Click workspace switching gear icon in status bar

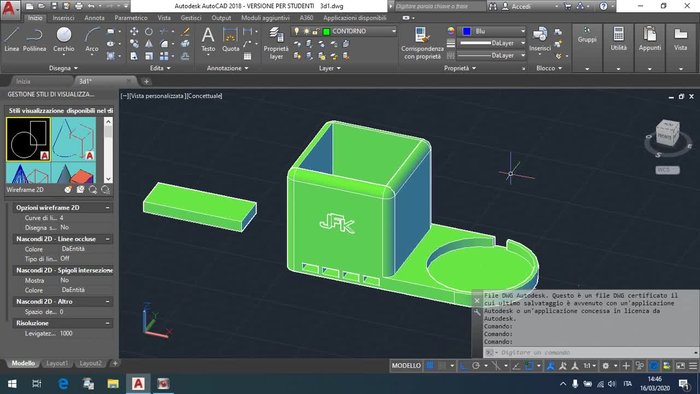[606, 366]
